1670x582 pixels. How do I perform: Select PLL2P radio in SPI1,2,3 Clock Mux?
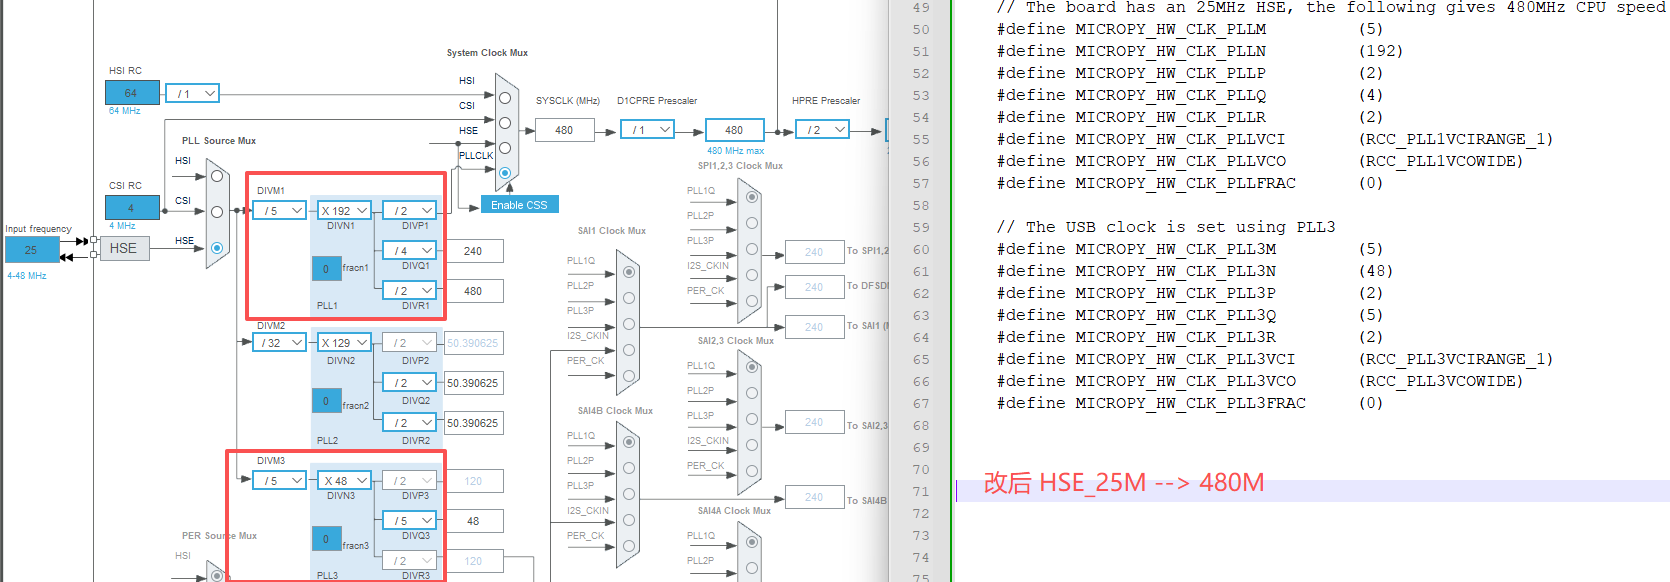tap(751, 223)
